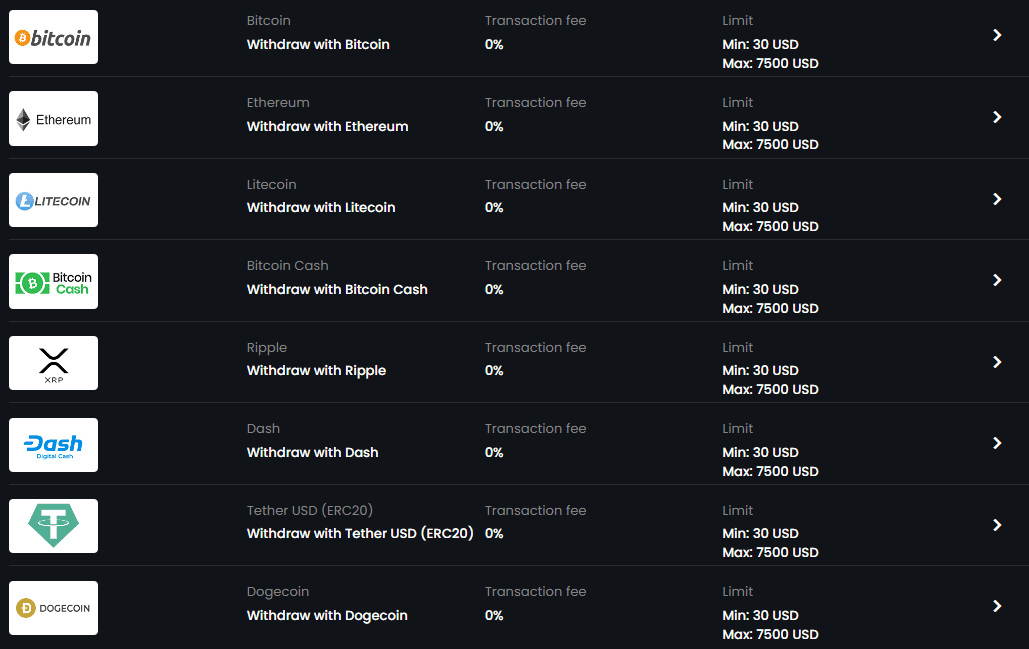
Task: Choose the Bitcoin Cash logo
Action: pyautogui.click(x=53, y=282)
